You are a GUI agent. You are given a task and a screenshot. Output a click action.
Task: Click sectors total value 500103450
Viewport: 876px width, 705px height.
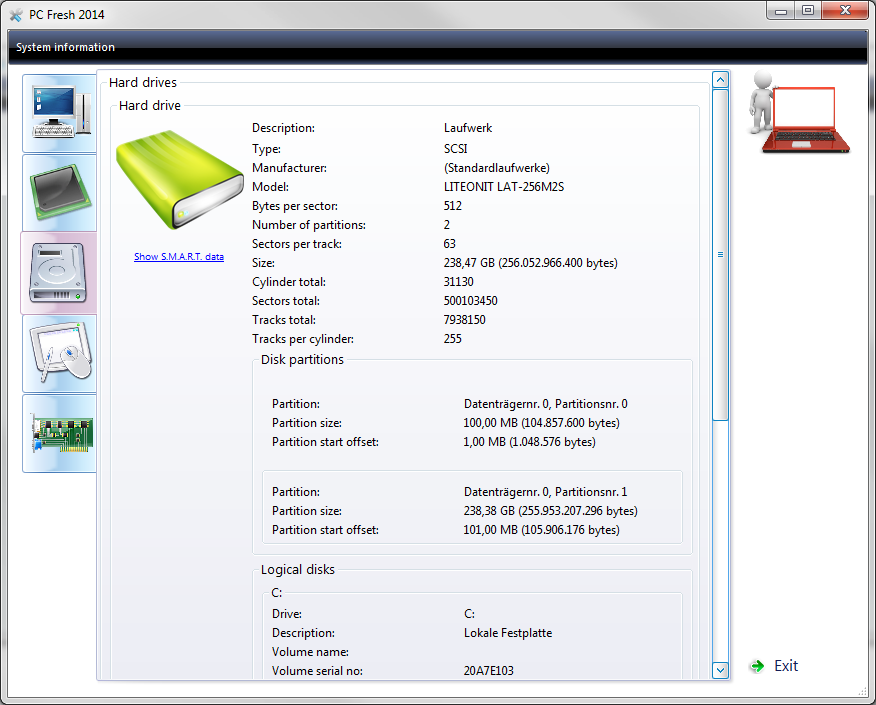coord(470,301)
